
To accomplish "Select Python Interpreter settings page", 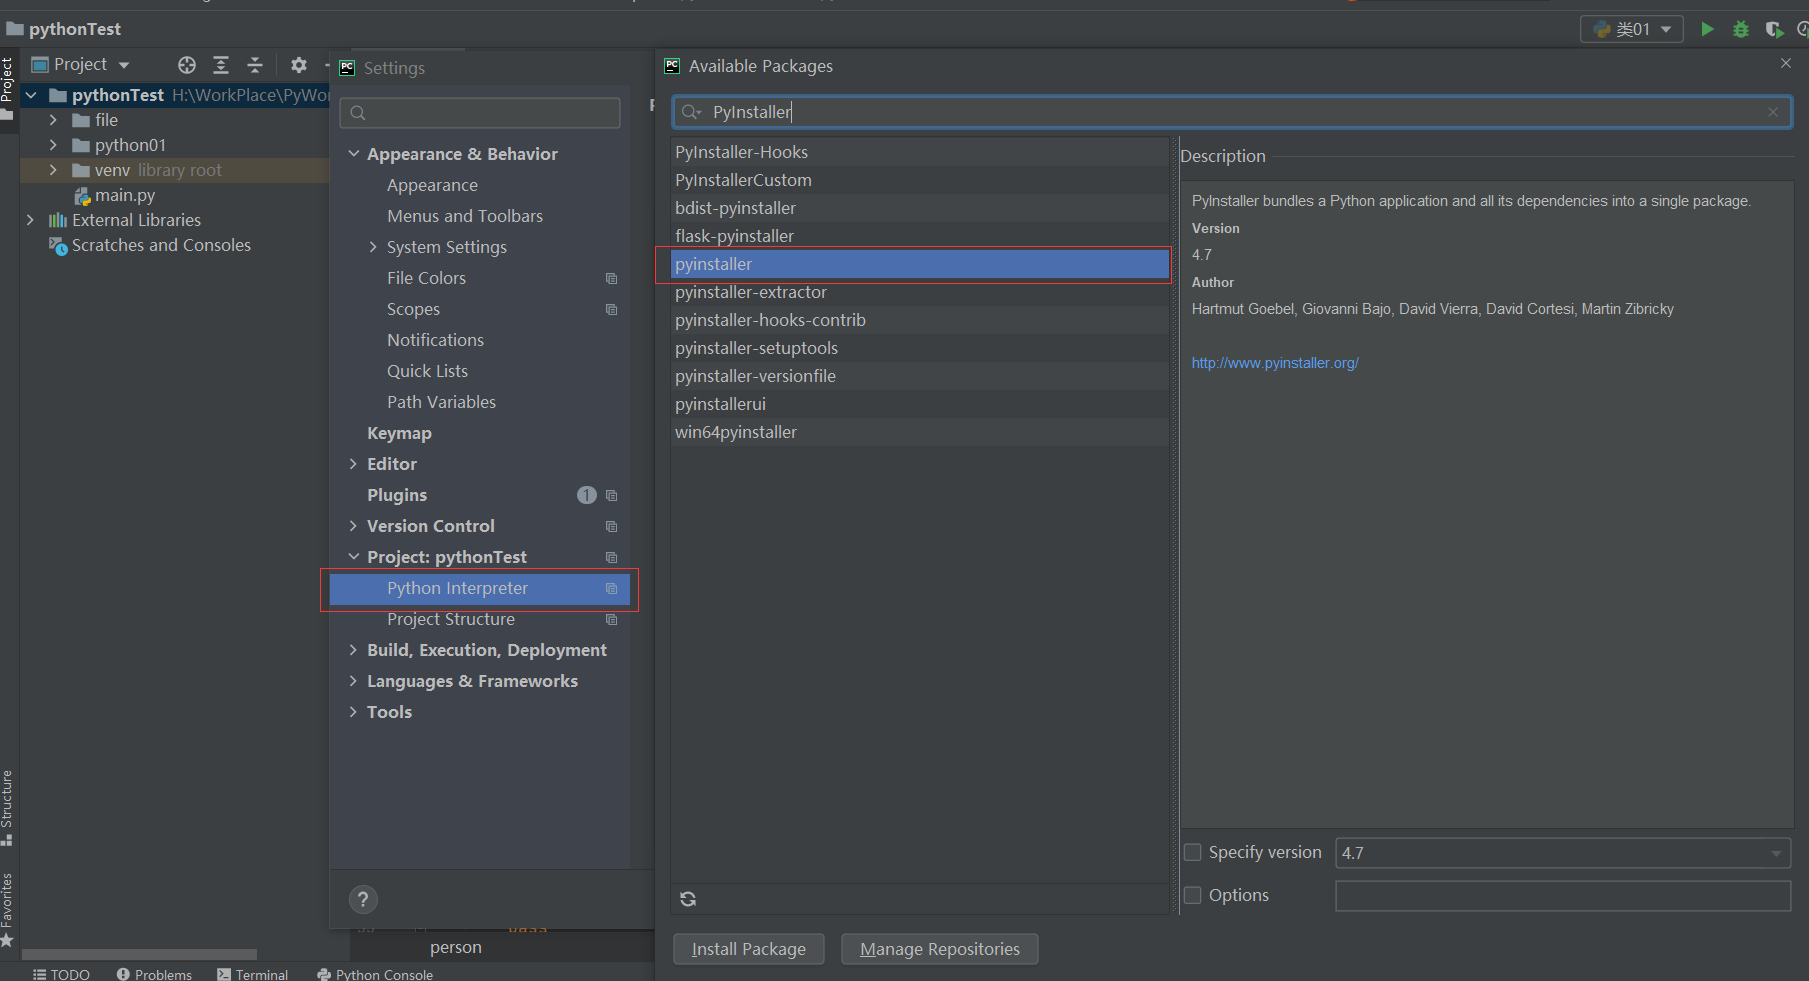I will [x=480, y=589].
